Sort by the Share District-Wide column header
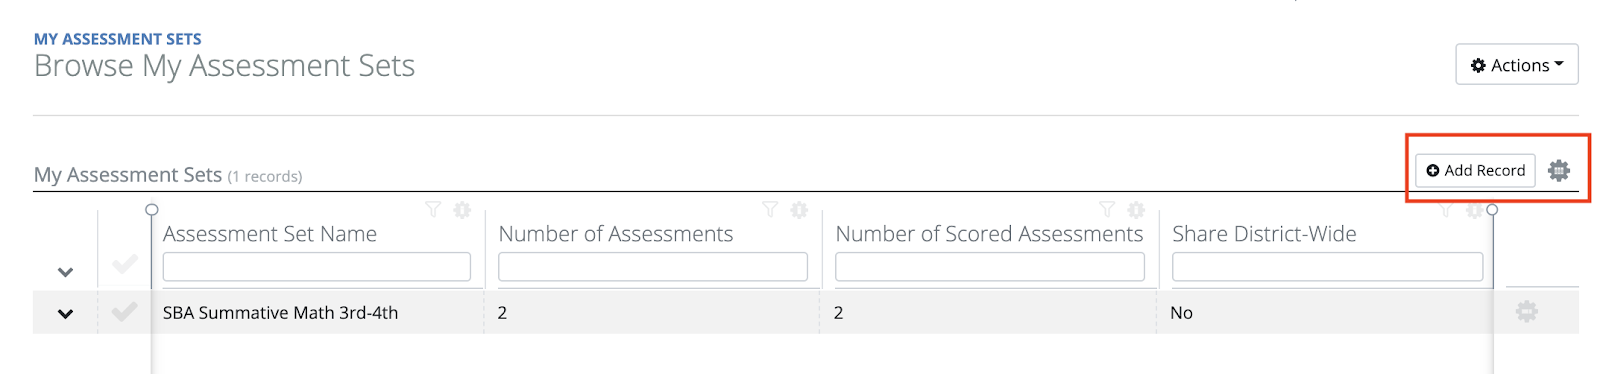The width and height of the screenshot is (1600, 374). [x=1264, y=234]
